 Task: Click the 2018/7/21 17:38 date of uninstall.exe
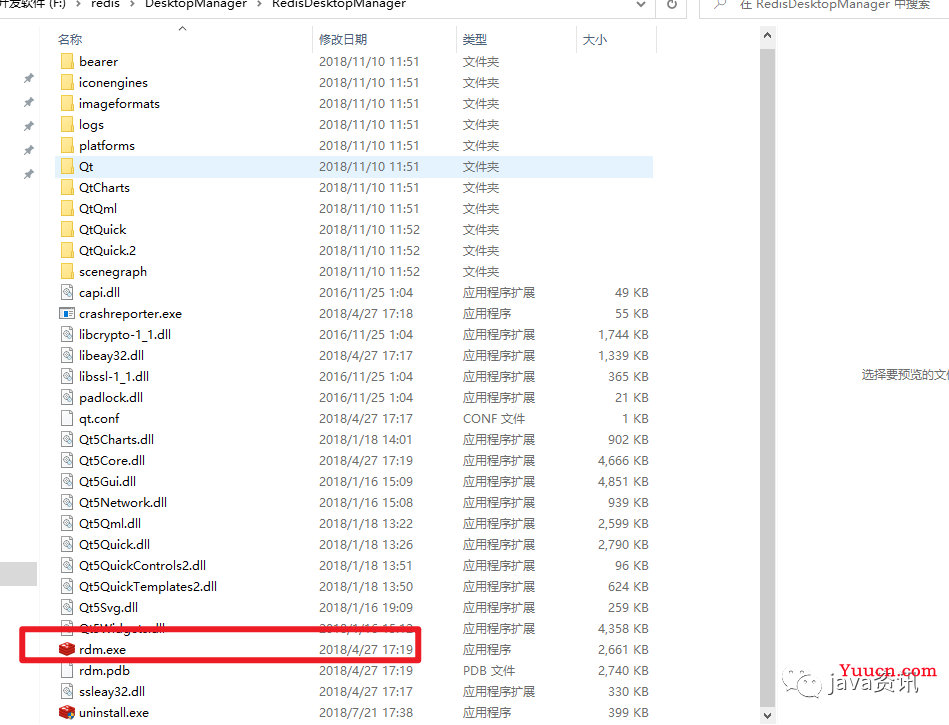tap(366, 712)
